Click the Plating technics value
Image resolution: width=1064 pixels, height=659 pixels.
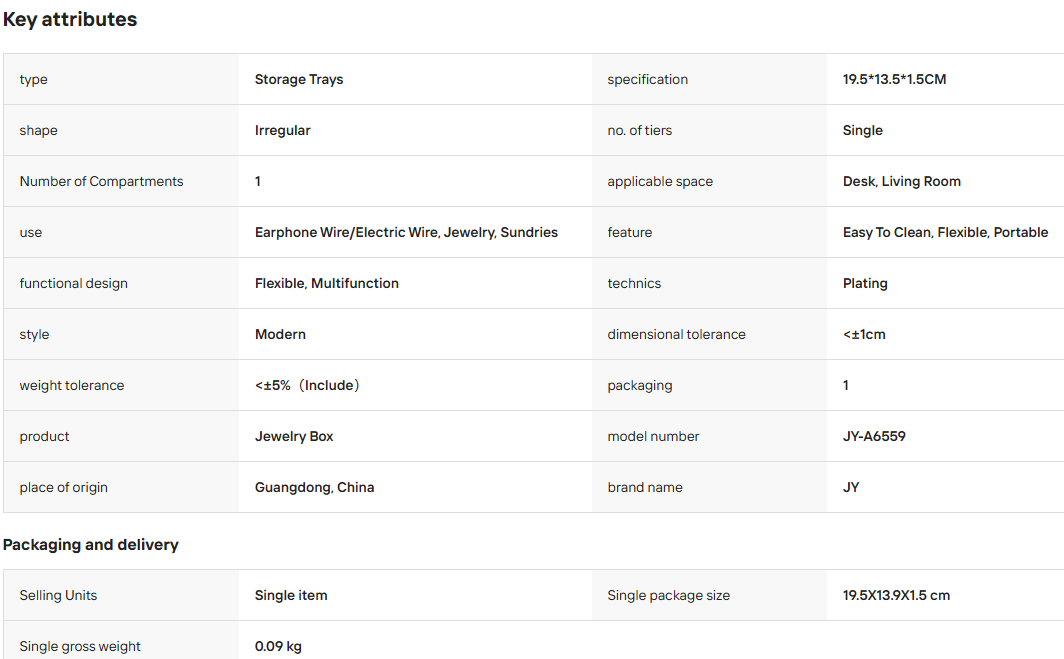pyautogui.click(x=865, y=283)
